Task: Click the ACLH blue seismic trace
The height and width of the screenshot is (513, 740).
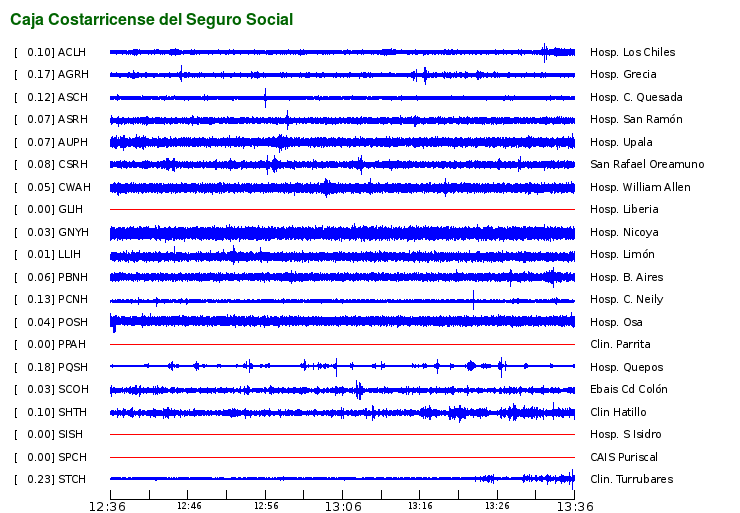Action: 342,52
